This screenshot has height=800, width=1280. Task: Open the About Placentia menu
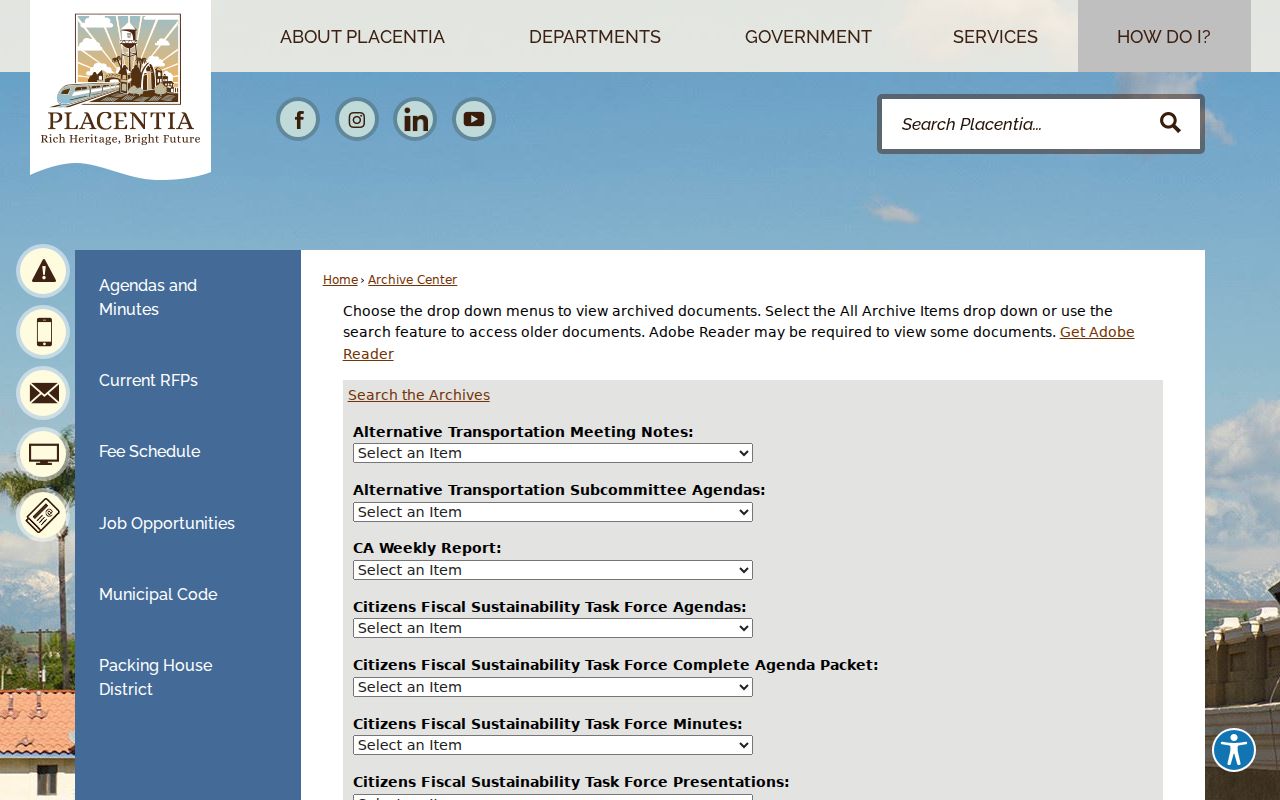pos(362,37)
